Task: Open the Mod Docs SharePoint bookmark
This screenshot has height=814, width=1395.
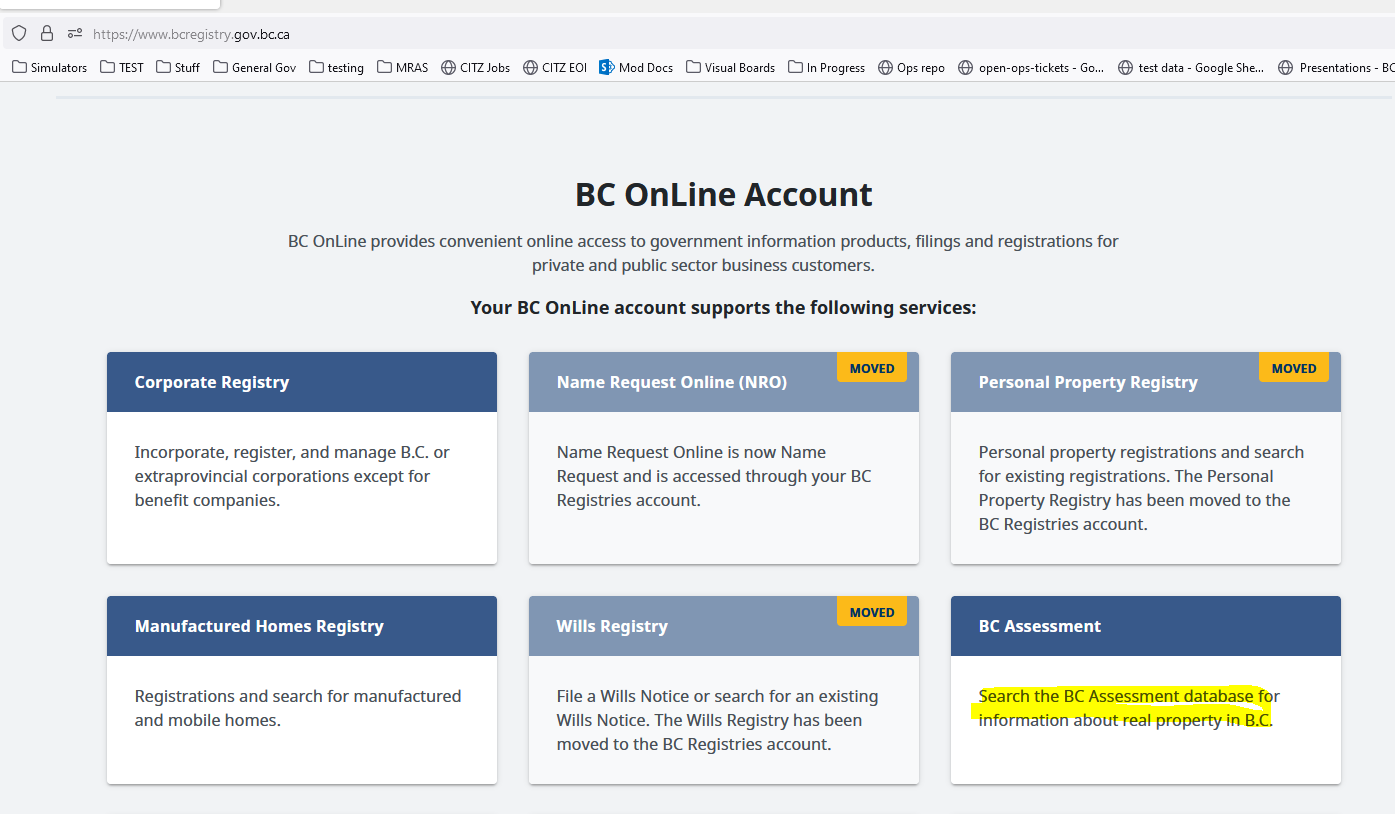Action: point(636,68)
